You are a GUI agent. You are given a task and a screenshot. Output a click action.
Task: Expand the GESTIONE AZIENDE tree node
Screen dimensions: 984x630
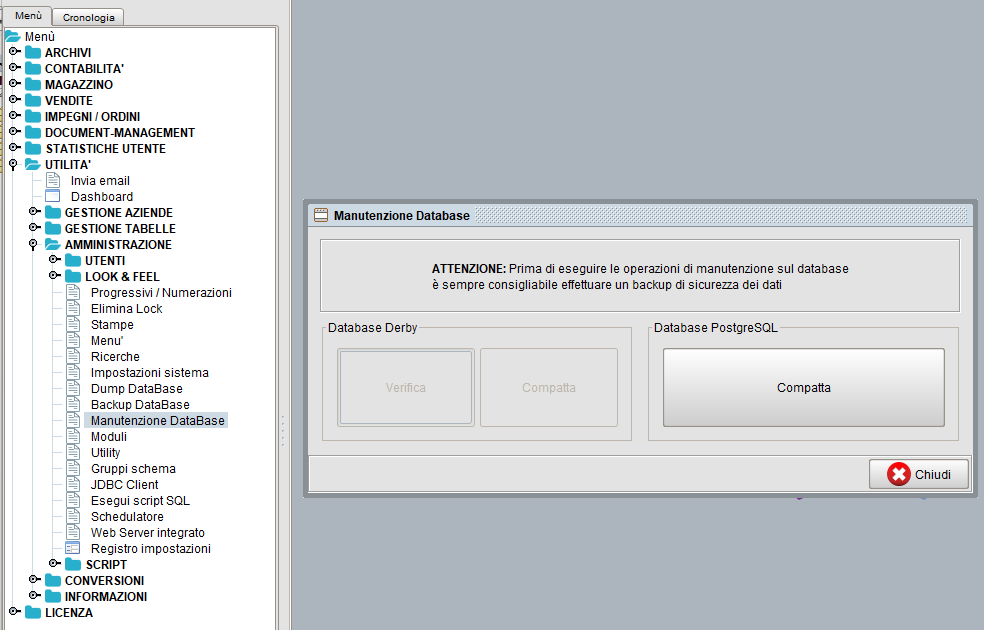(x=35, y=211)
